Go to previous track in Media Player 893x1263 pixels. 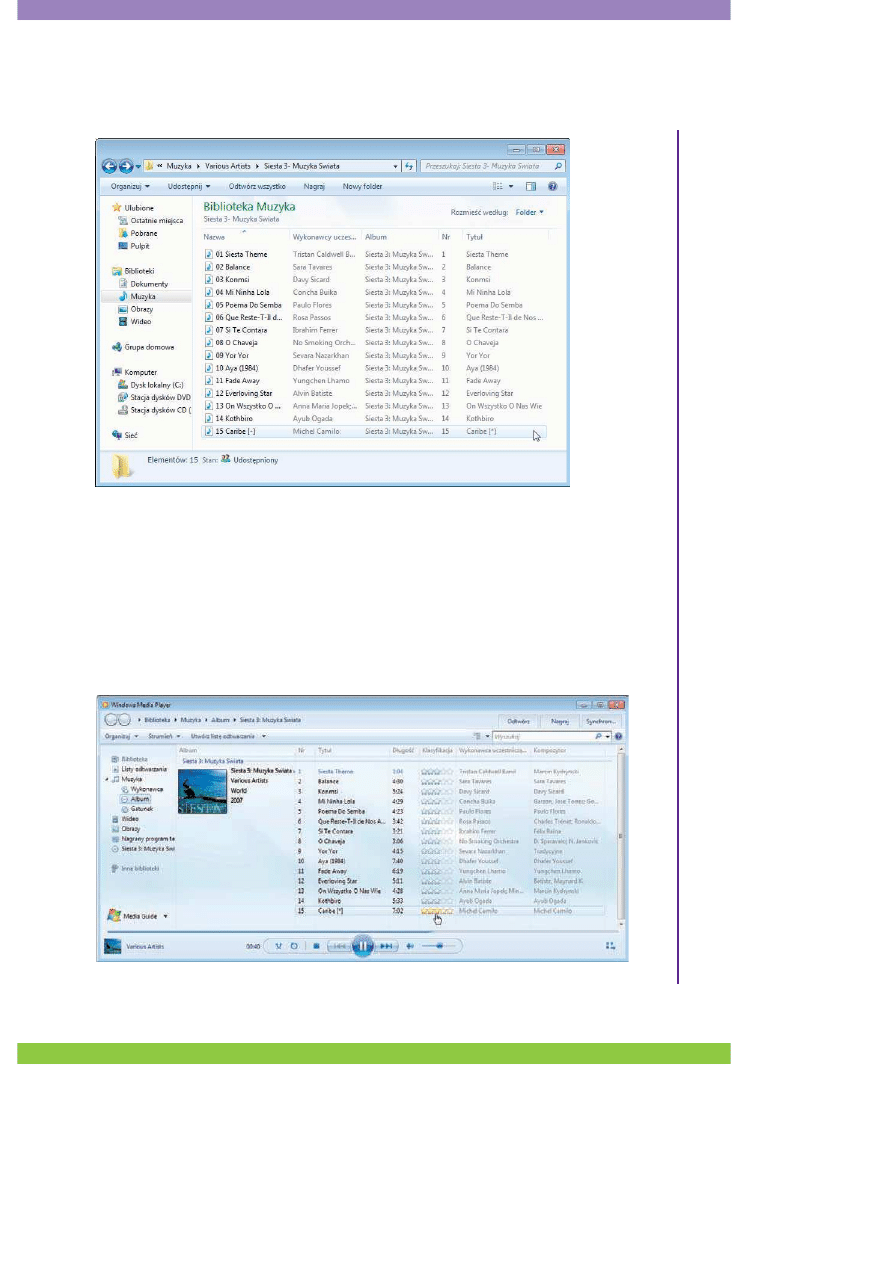click(339, 946)
